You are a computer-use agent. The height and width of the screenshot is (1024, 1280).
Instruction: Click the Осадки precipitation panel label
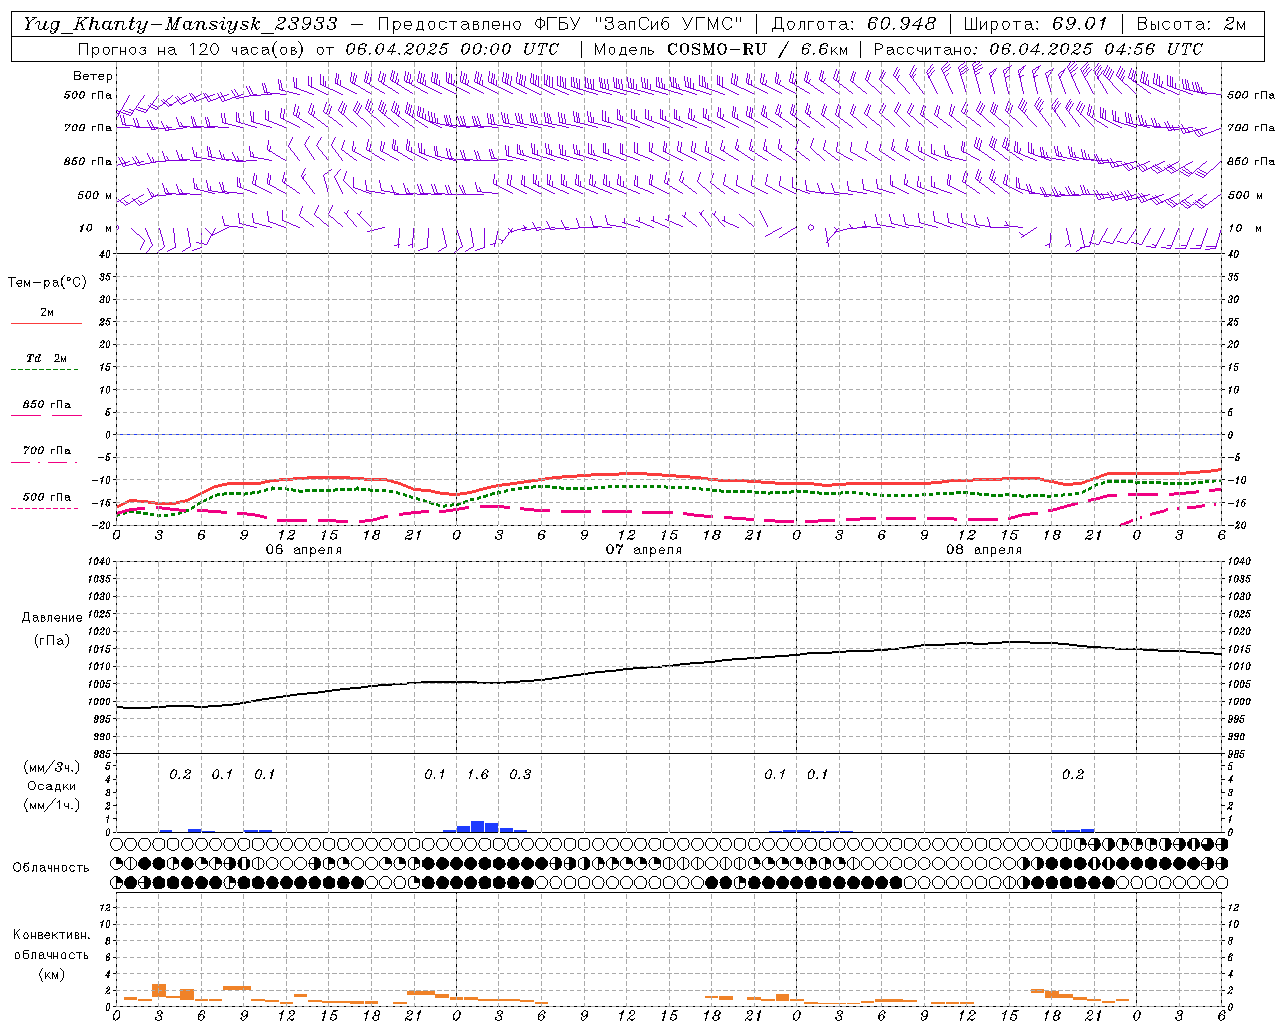(x=52, y=786)
